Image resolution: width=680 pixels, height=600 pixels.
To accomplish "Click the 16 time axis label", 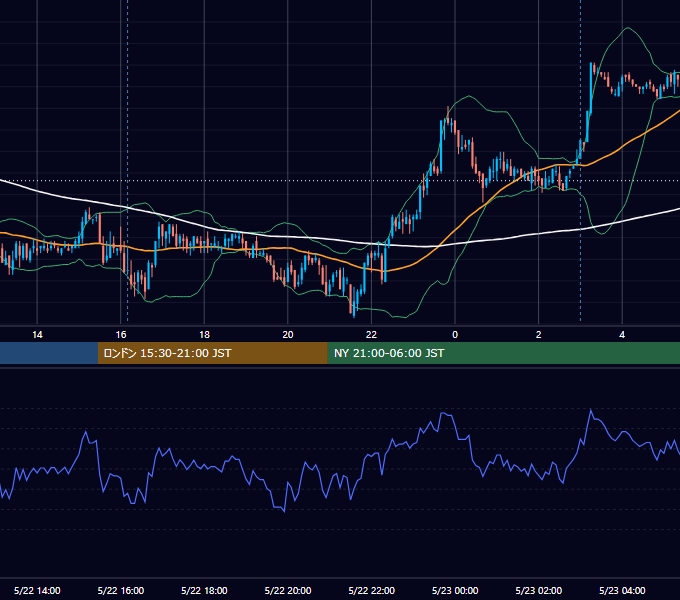I will tap(121, 335).
